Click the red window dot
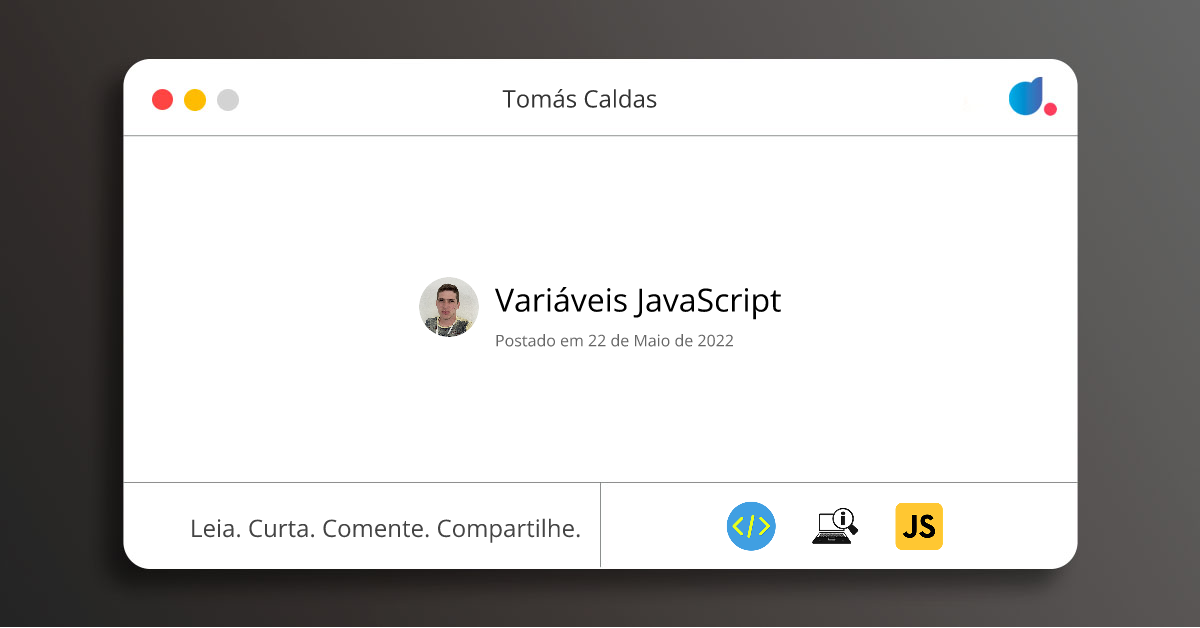This screenshot has width=1200, height=628. (x=162, y=100)
